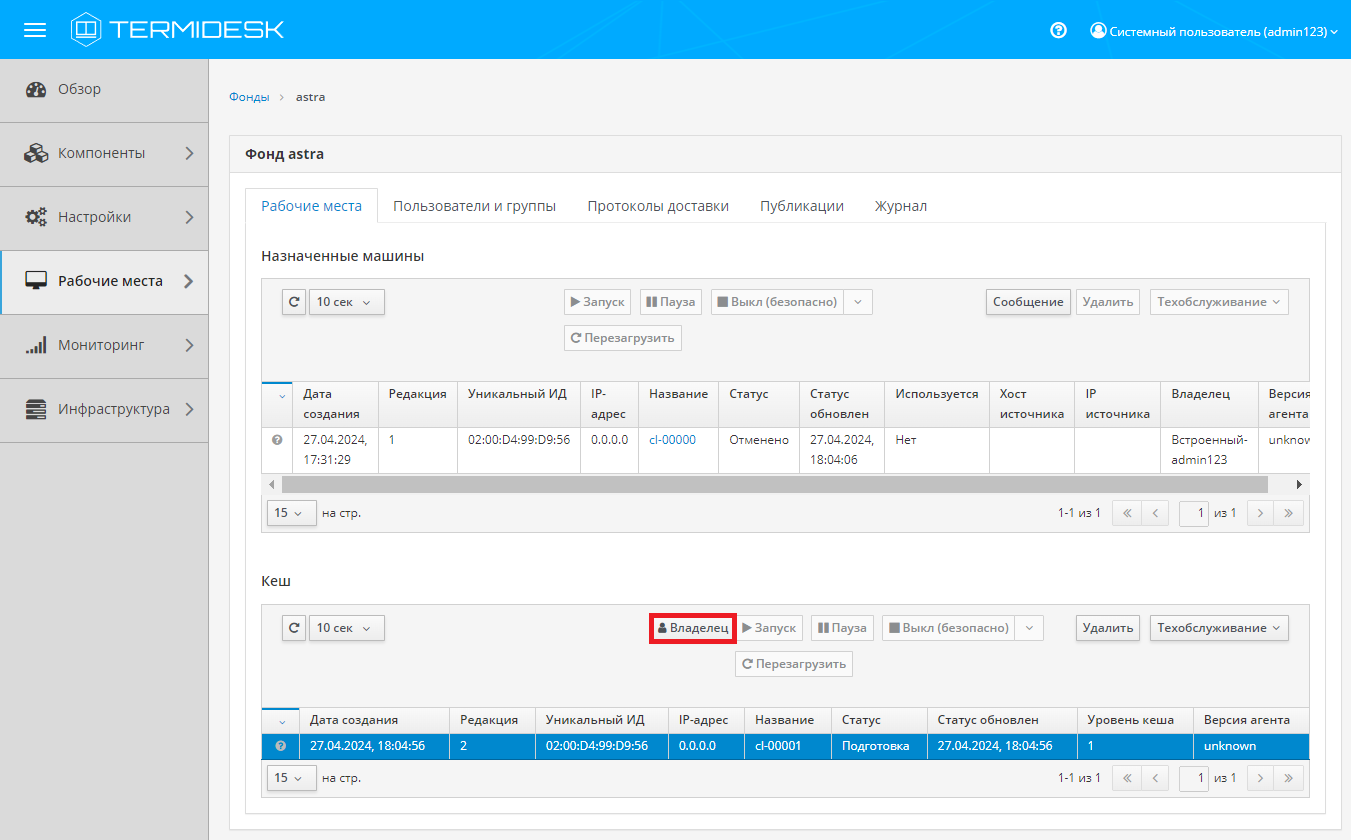
Task: Go to last page of cache table
Action: [x=1288, y=778]
